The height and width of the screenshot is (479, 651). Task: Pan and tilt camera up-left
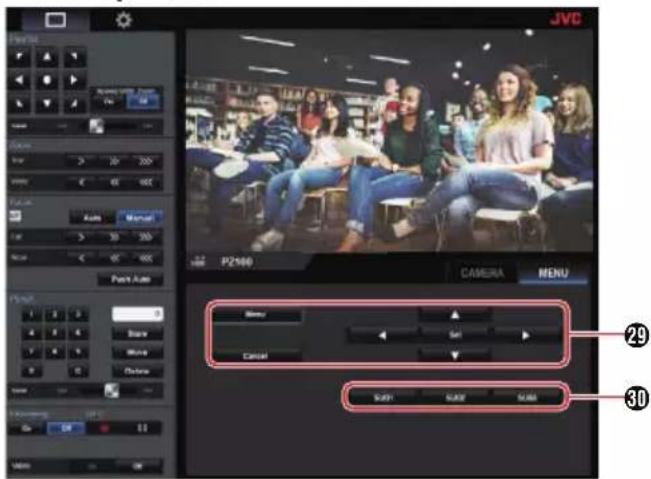tap(20, 57)
